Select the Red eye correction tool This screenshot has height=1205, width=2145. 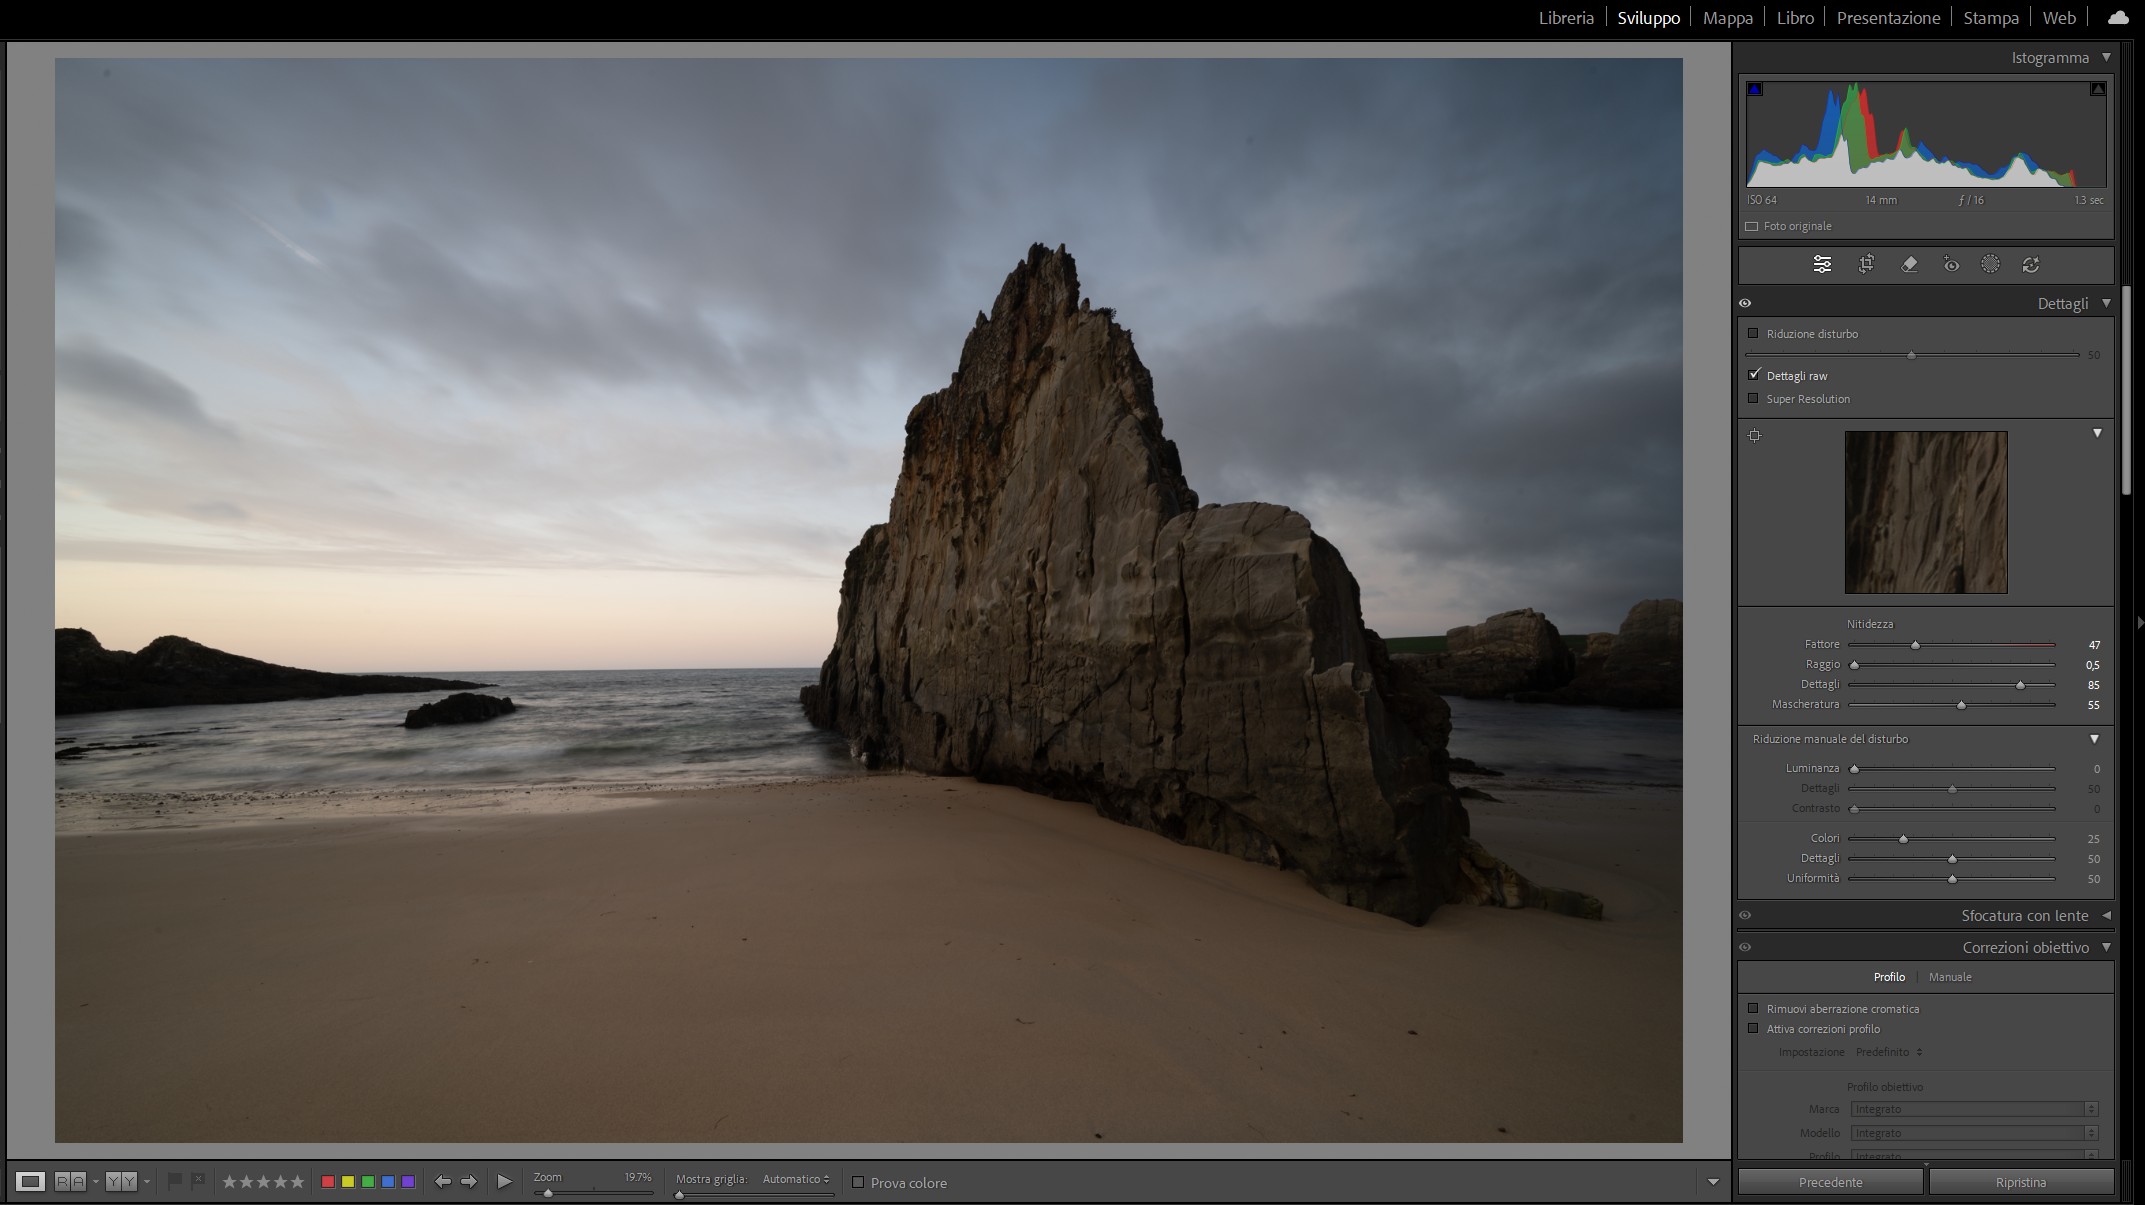(1951, 265)
